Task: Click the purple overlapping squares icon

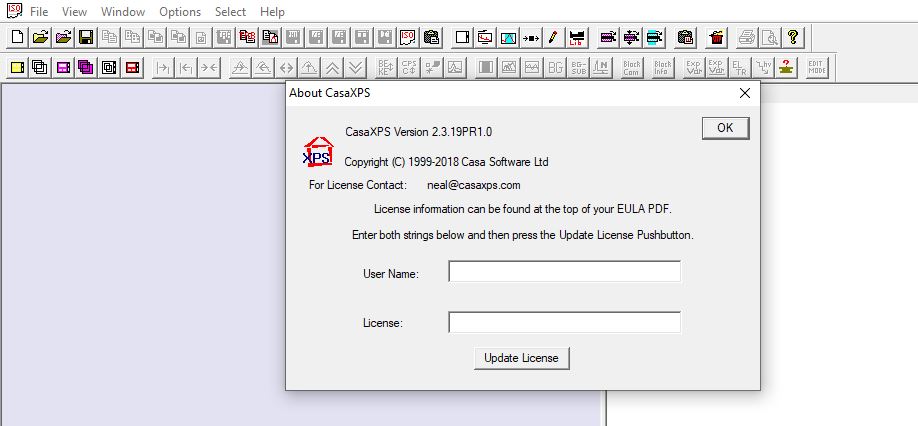Action: [86, 67]
